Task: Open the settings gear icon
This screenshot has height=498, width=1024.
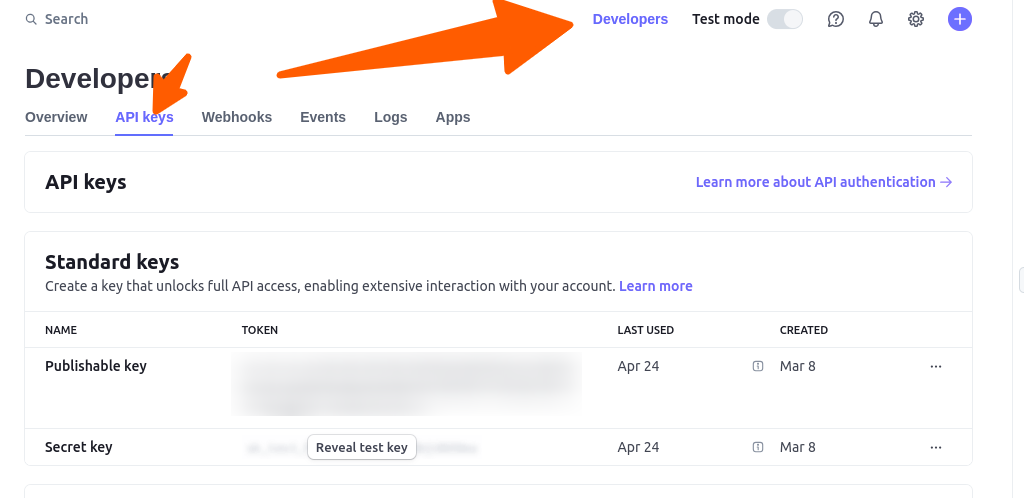Action: pyautogui.click(x=916, y=19)
